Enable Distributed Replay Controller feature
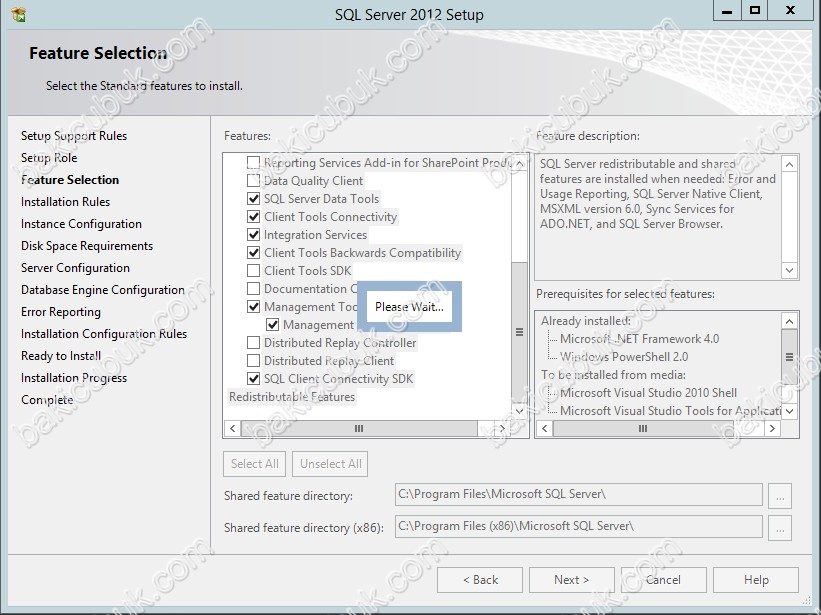Image resolution: width=821 pixels, height=615 pixels. coord(253,343)
